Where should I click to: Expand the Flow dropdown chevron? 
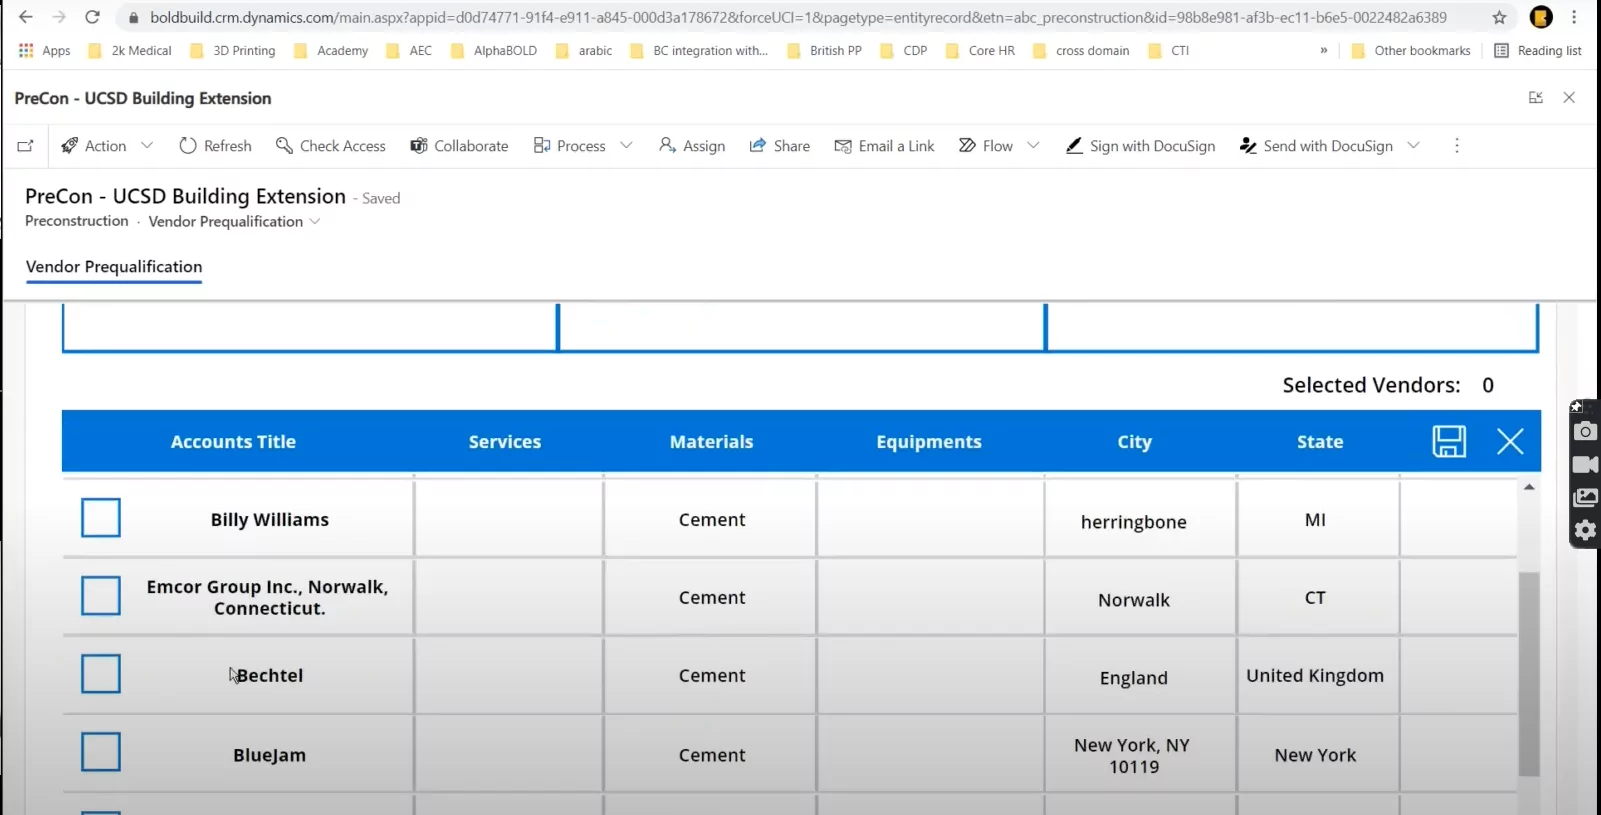(1033, 146)
